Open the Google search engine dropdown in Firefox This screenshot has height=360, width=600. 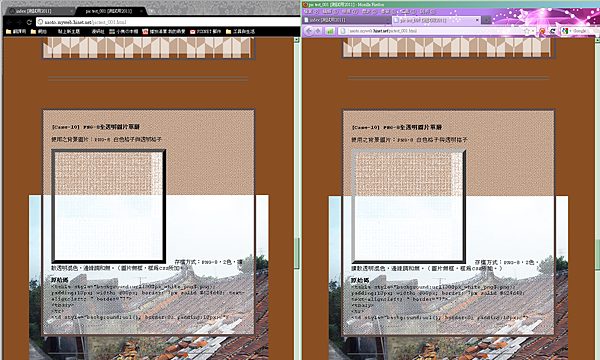pyautogui.click(x=567, y=31)
